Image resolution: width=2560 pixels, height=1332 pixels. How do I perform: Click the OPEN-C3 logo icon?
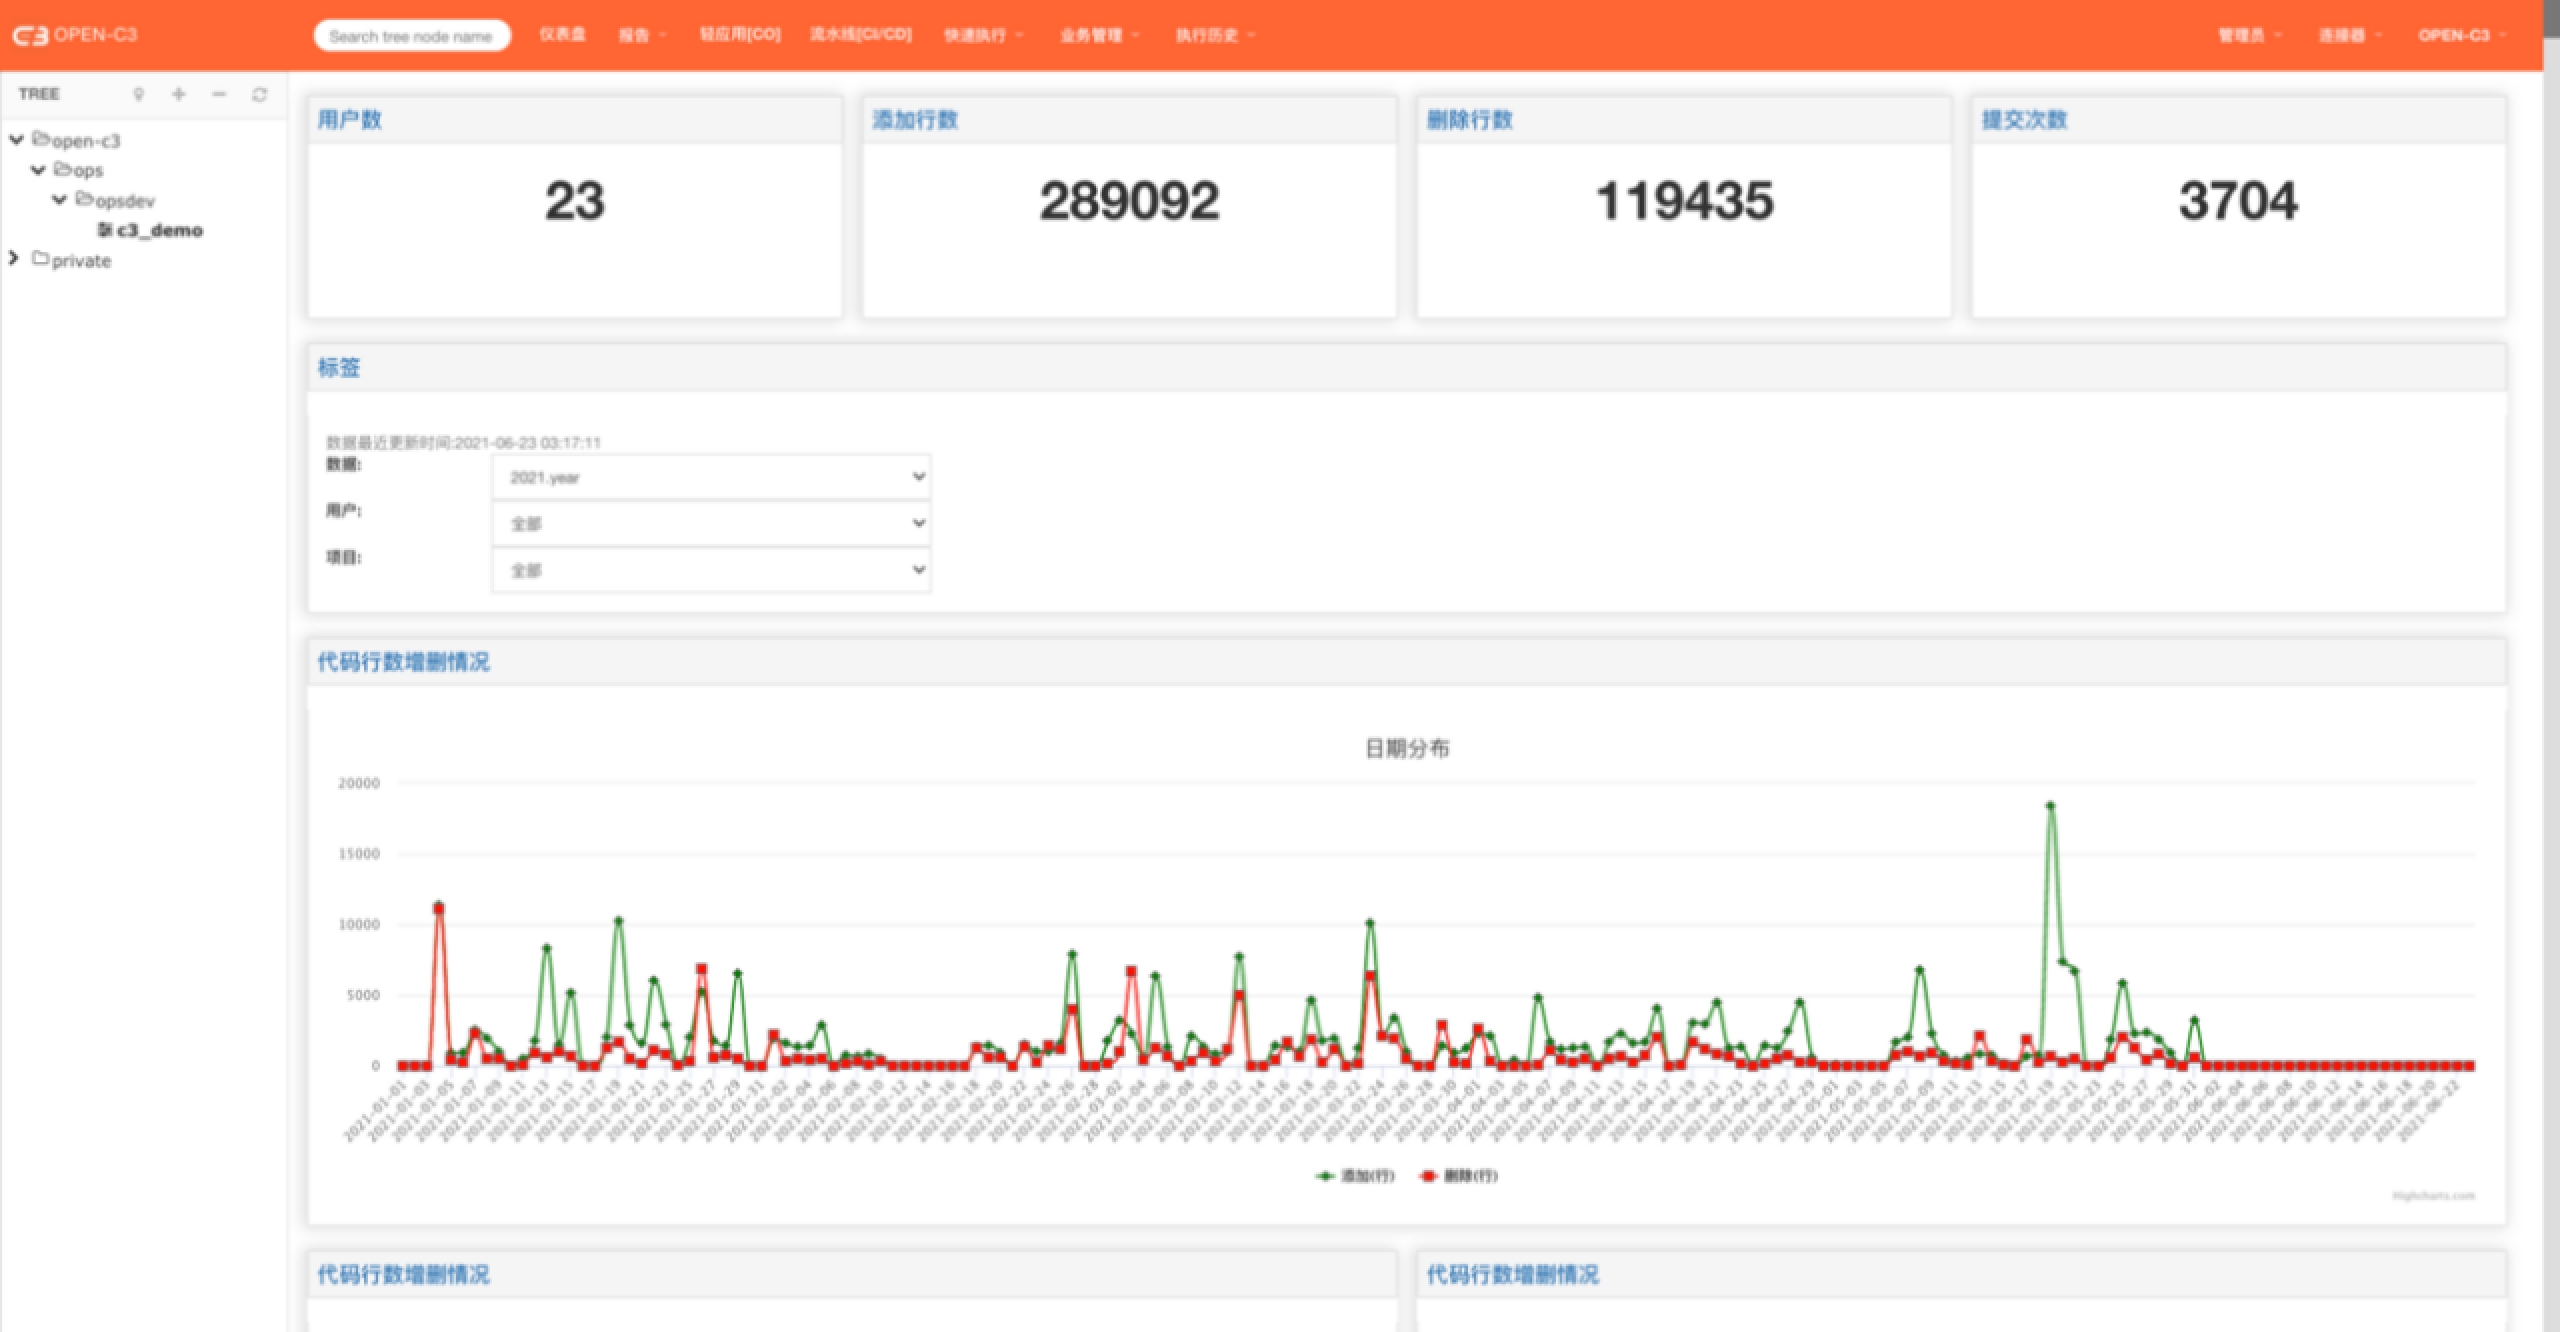point(30,35)
